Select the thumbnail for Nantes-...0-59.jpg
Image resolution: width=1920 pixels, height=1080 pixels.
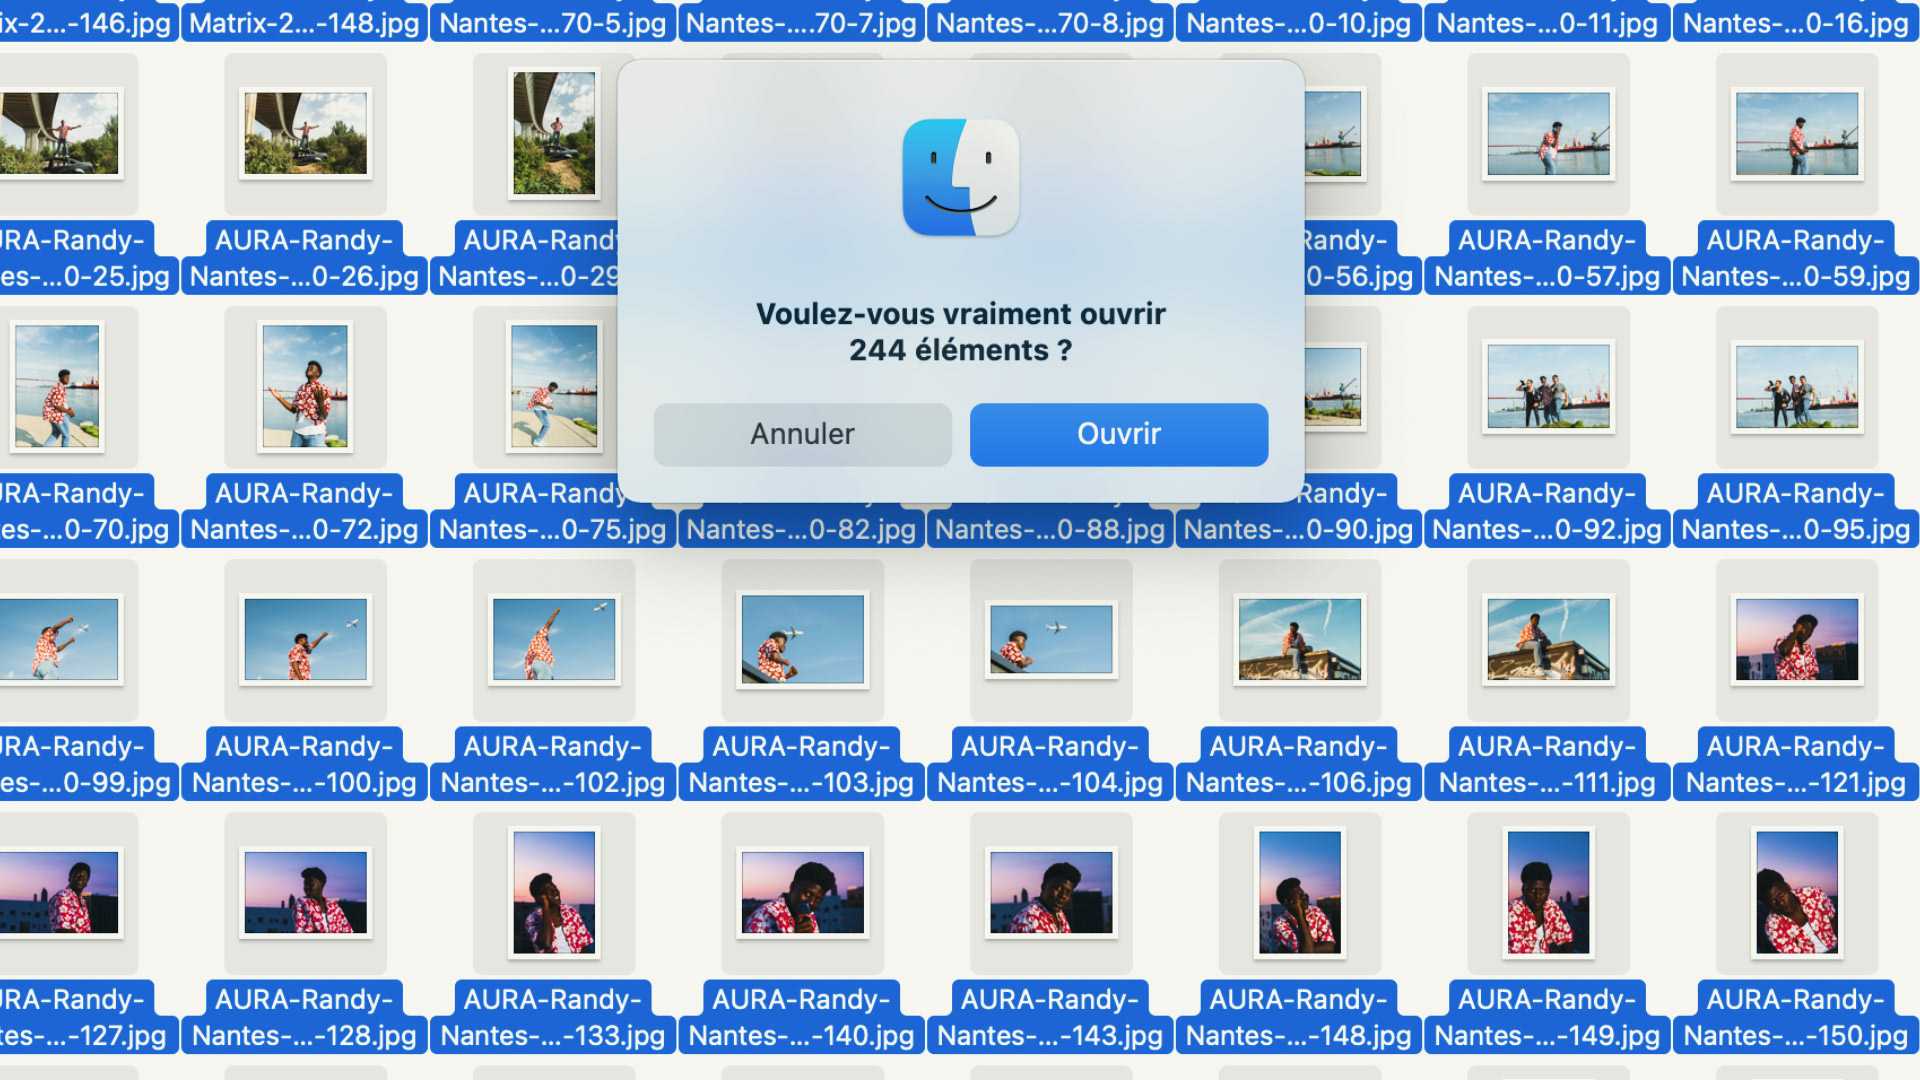click(1797, 133)
